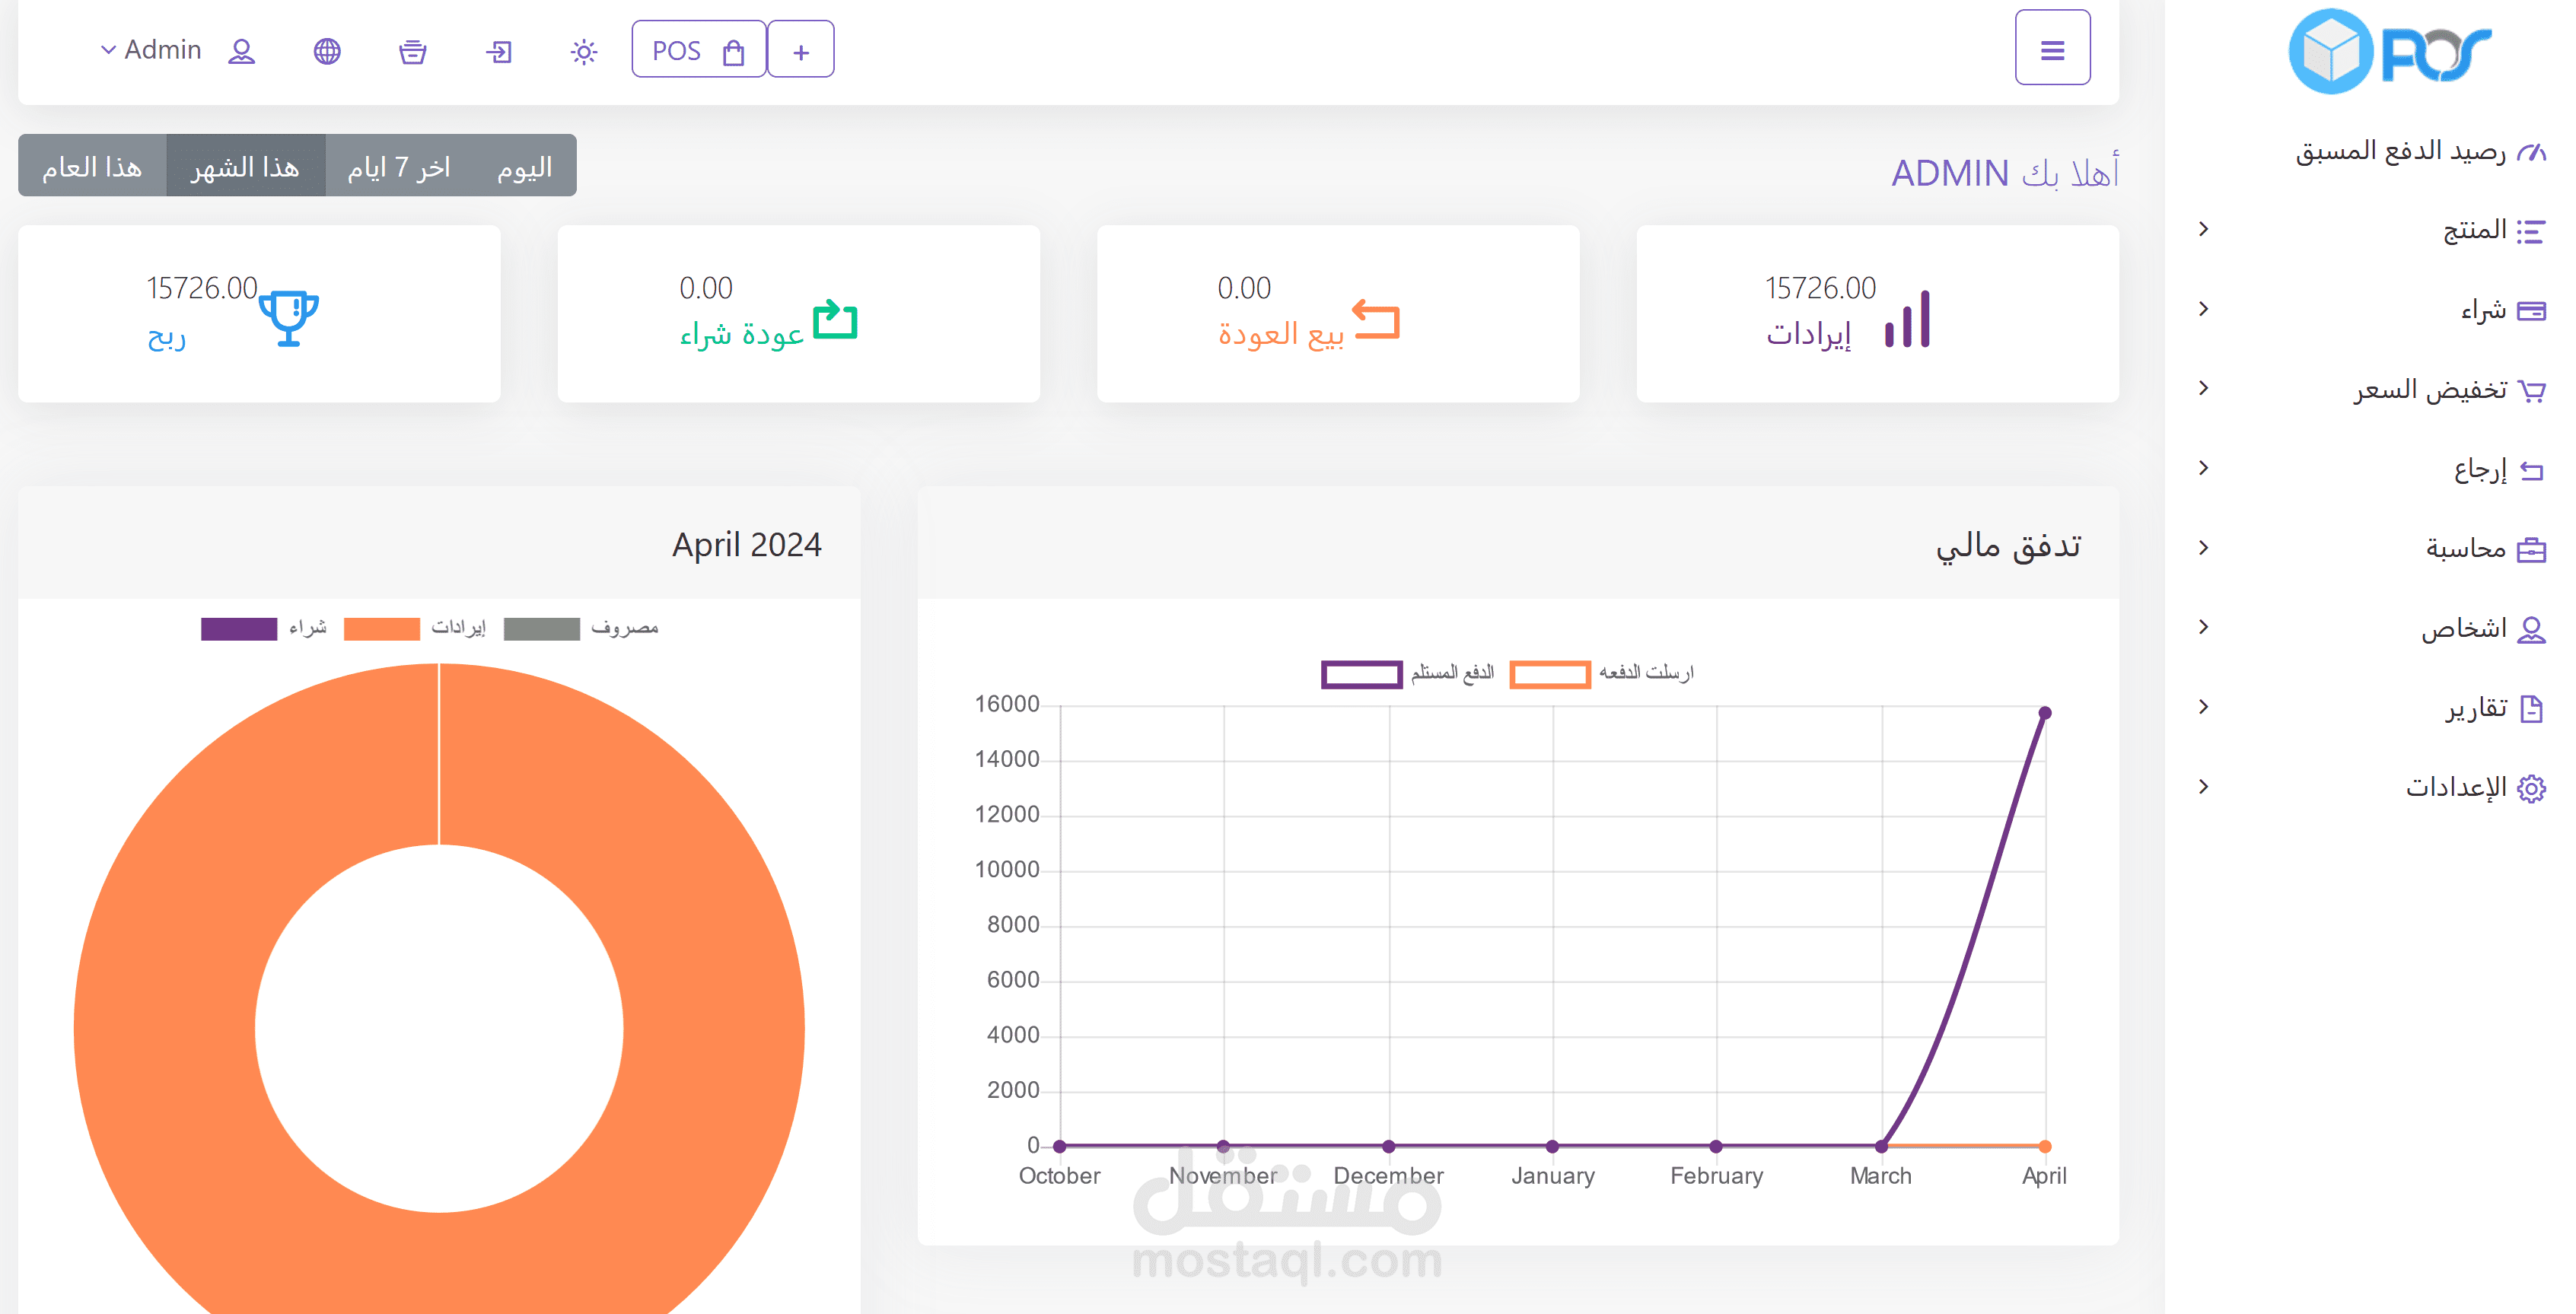
Task: Expand the تقارير sidebar chevron
Action: (x=2204, y=707)
